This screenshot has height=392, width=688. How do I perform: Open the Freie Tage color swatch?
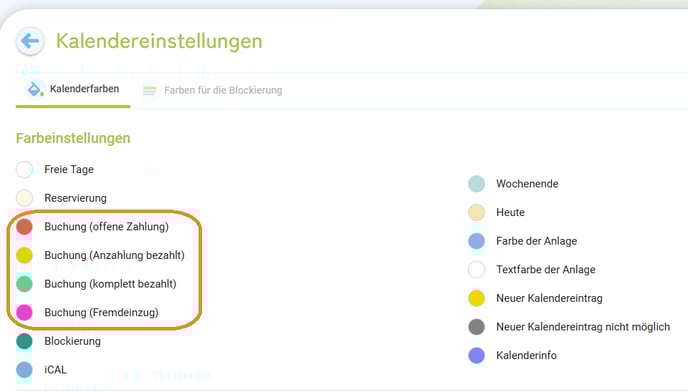[x=24, y=169]
